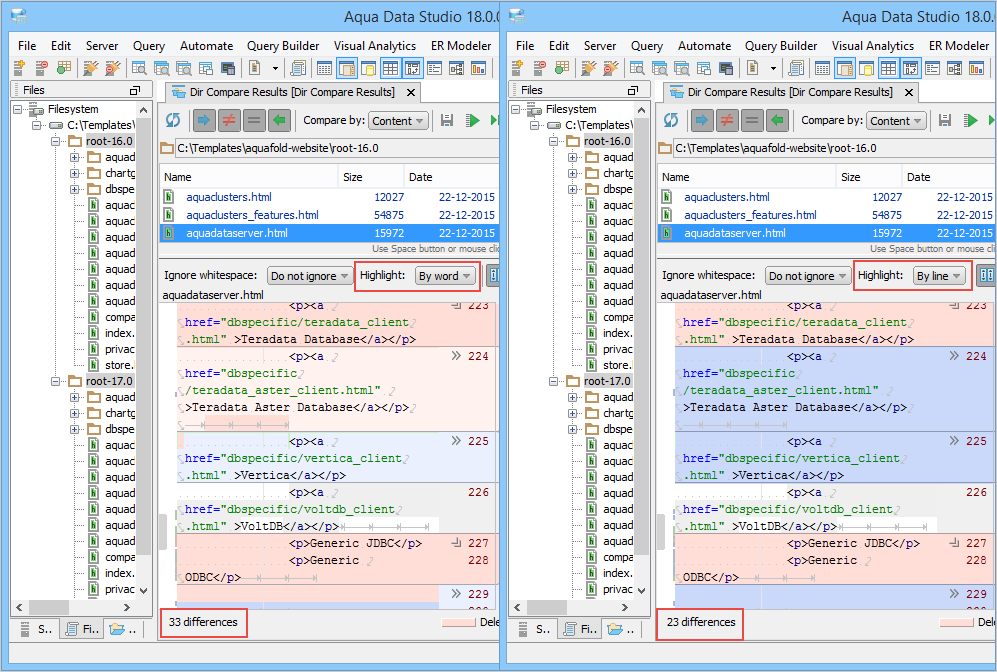
Task: Close the Dir Compare Results tab, left window
Action: point(410,92)
